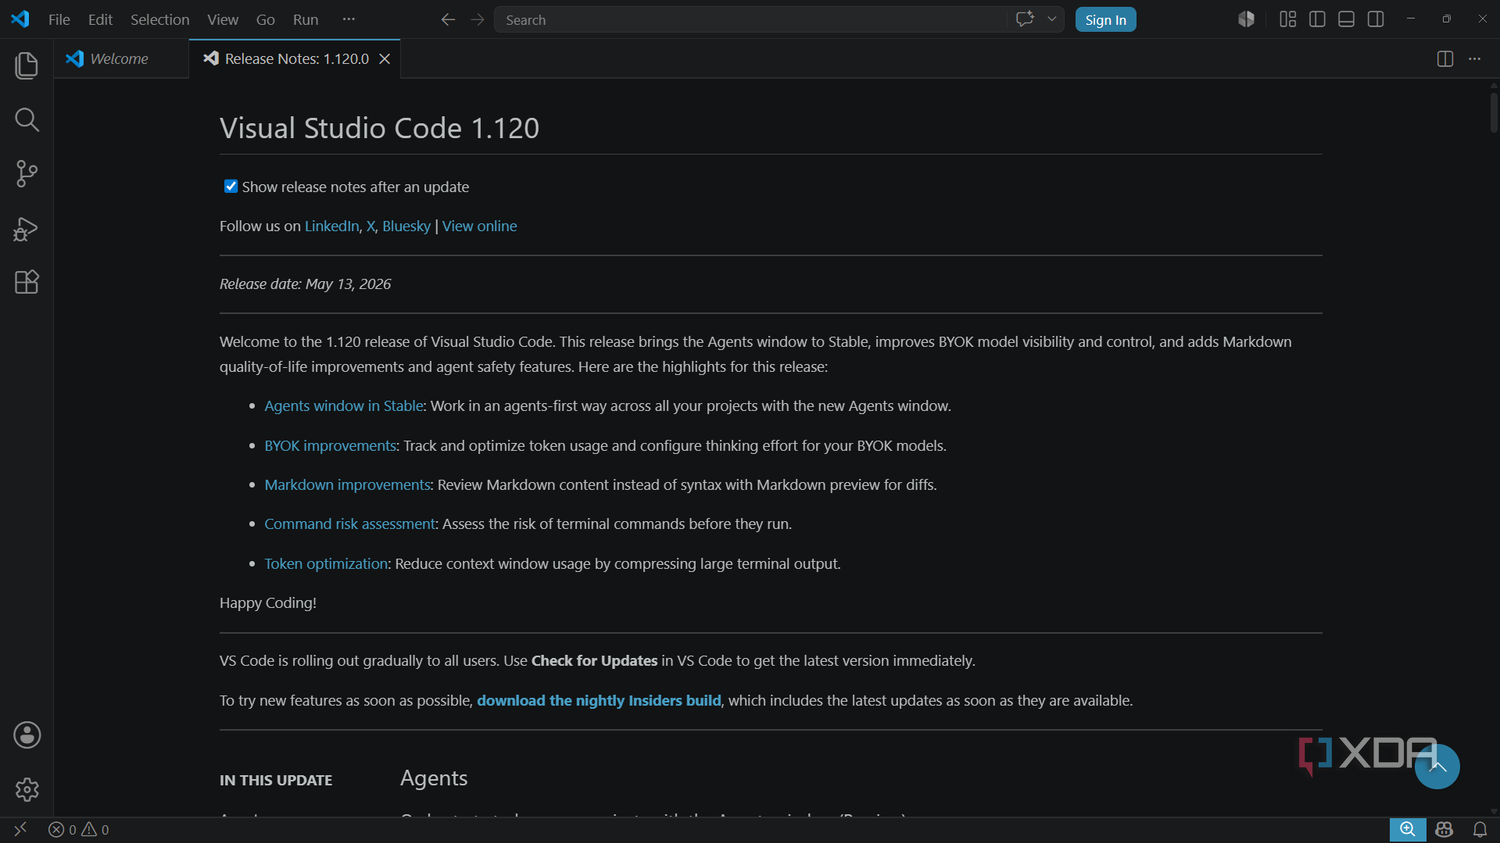Open the chat dropdown arrow in title bar

[x=1052, y=19]
